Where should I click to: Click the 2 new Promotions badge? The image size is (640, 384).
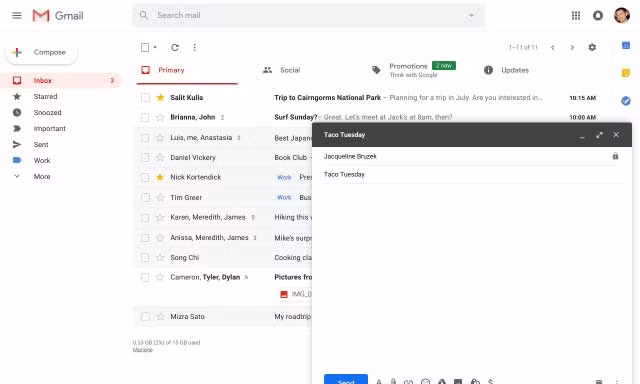pos(444,66)
